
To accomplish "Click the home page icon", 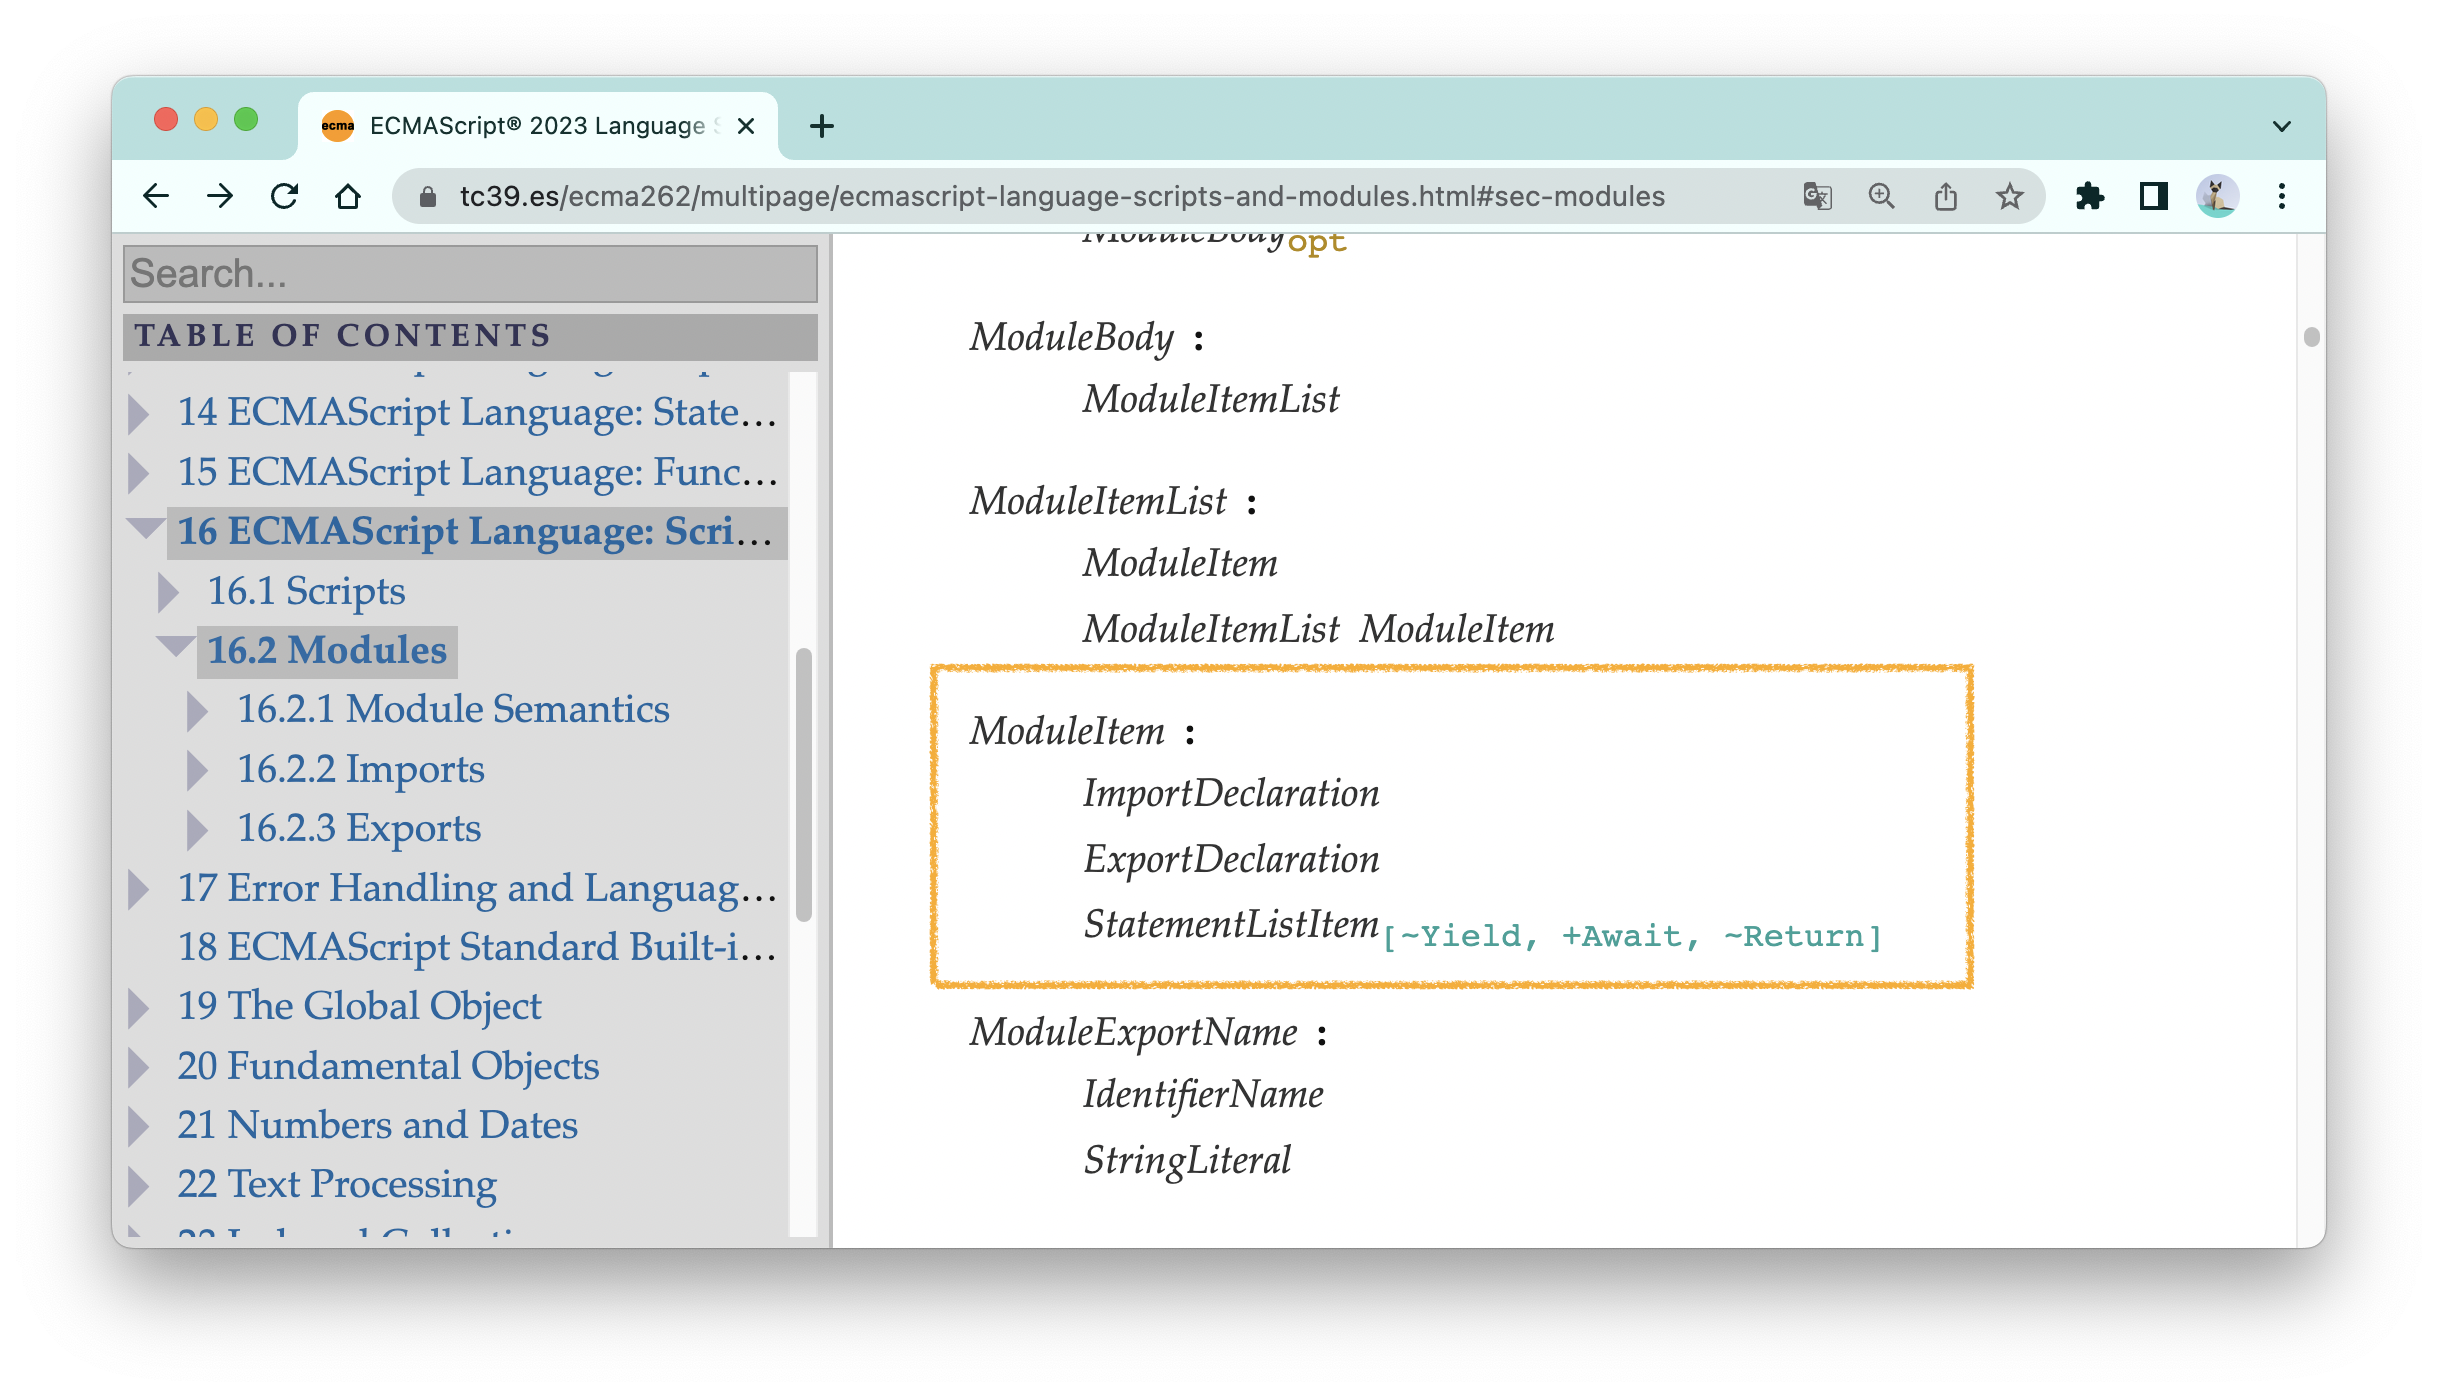I will 347,198.
